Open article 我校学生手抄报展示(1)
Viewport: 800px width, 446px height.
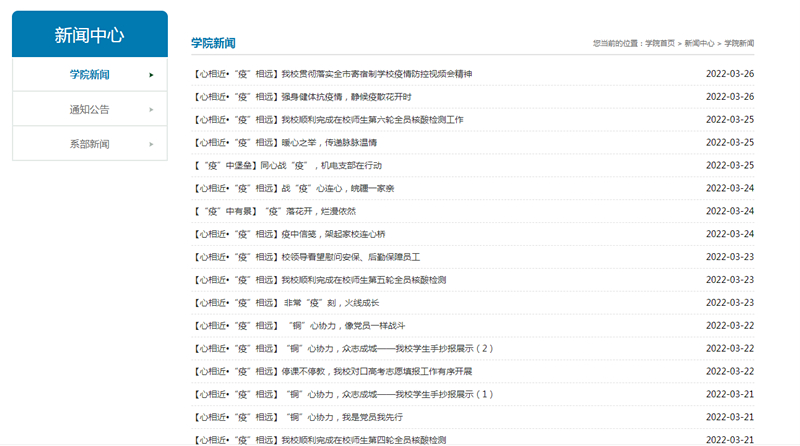342,394
